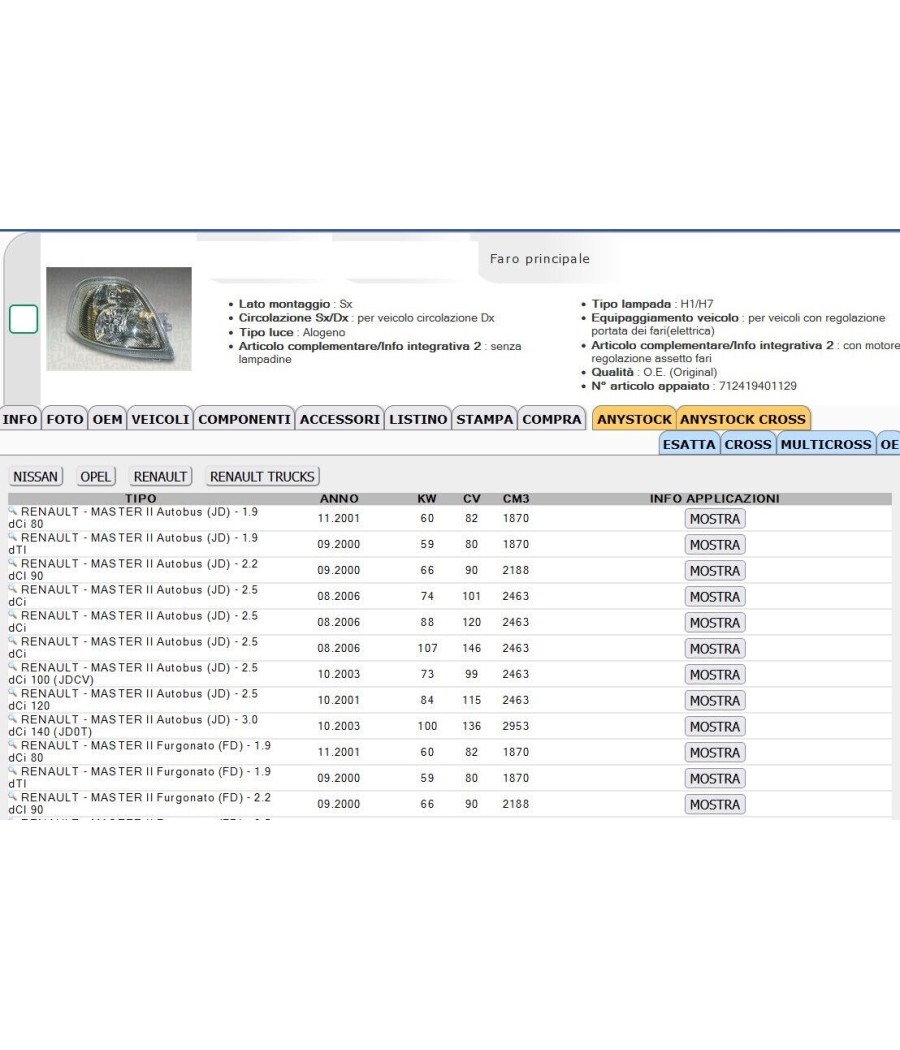900x1050 pixels.
Task: Open the MULTICROSS sub-tab
Action: click(826, 444)
